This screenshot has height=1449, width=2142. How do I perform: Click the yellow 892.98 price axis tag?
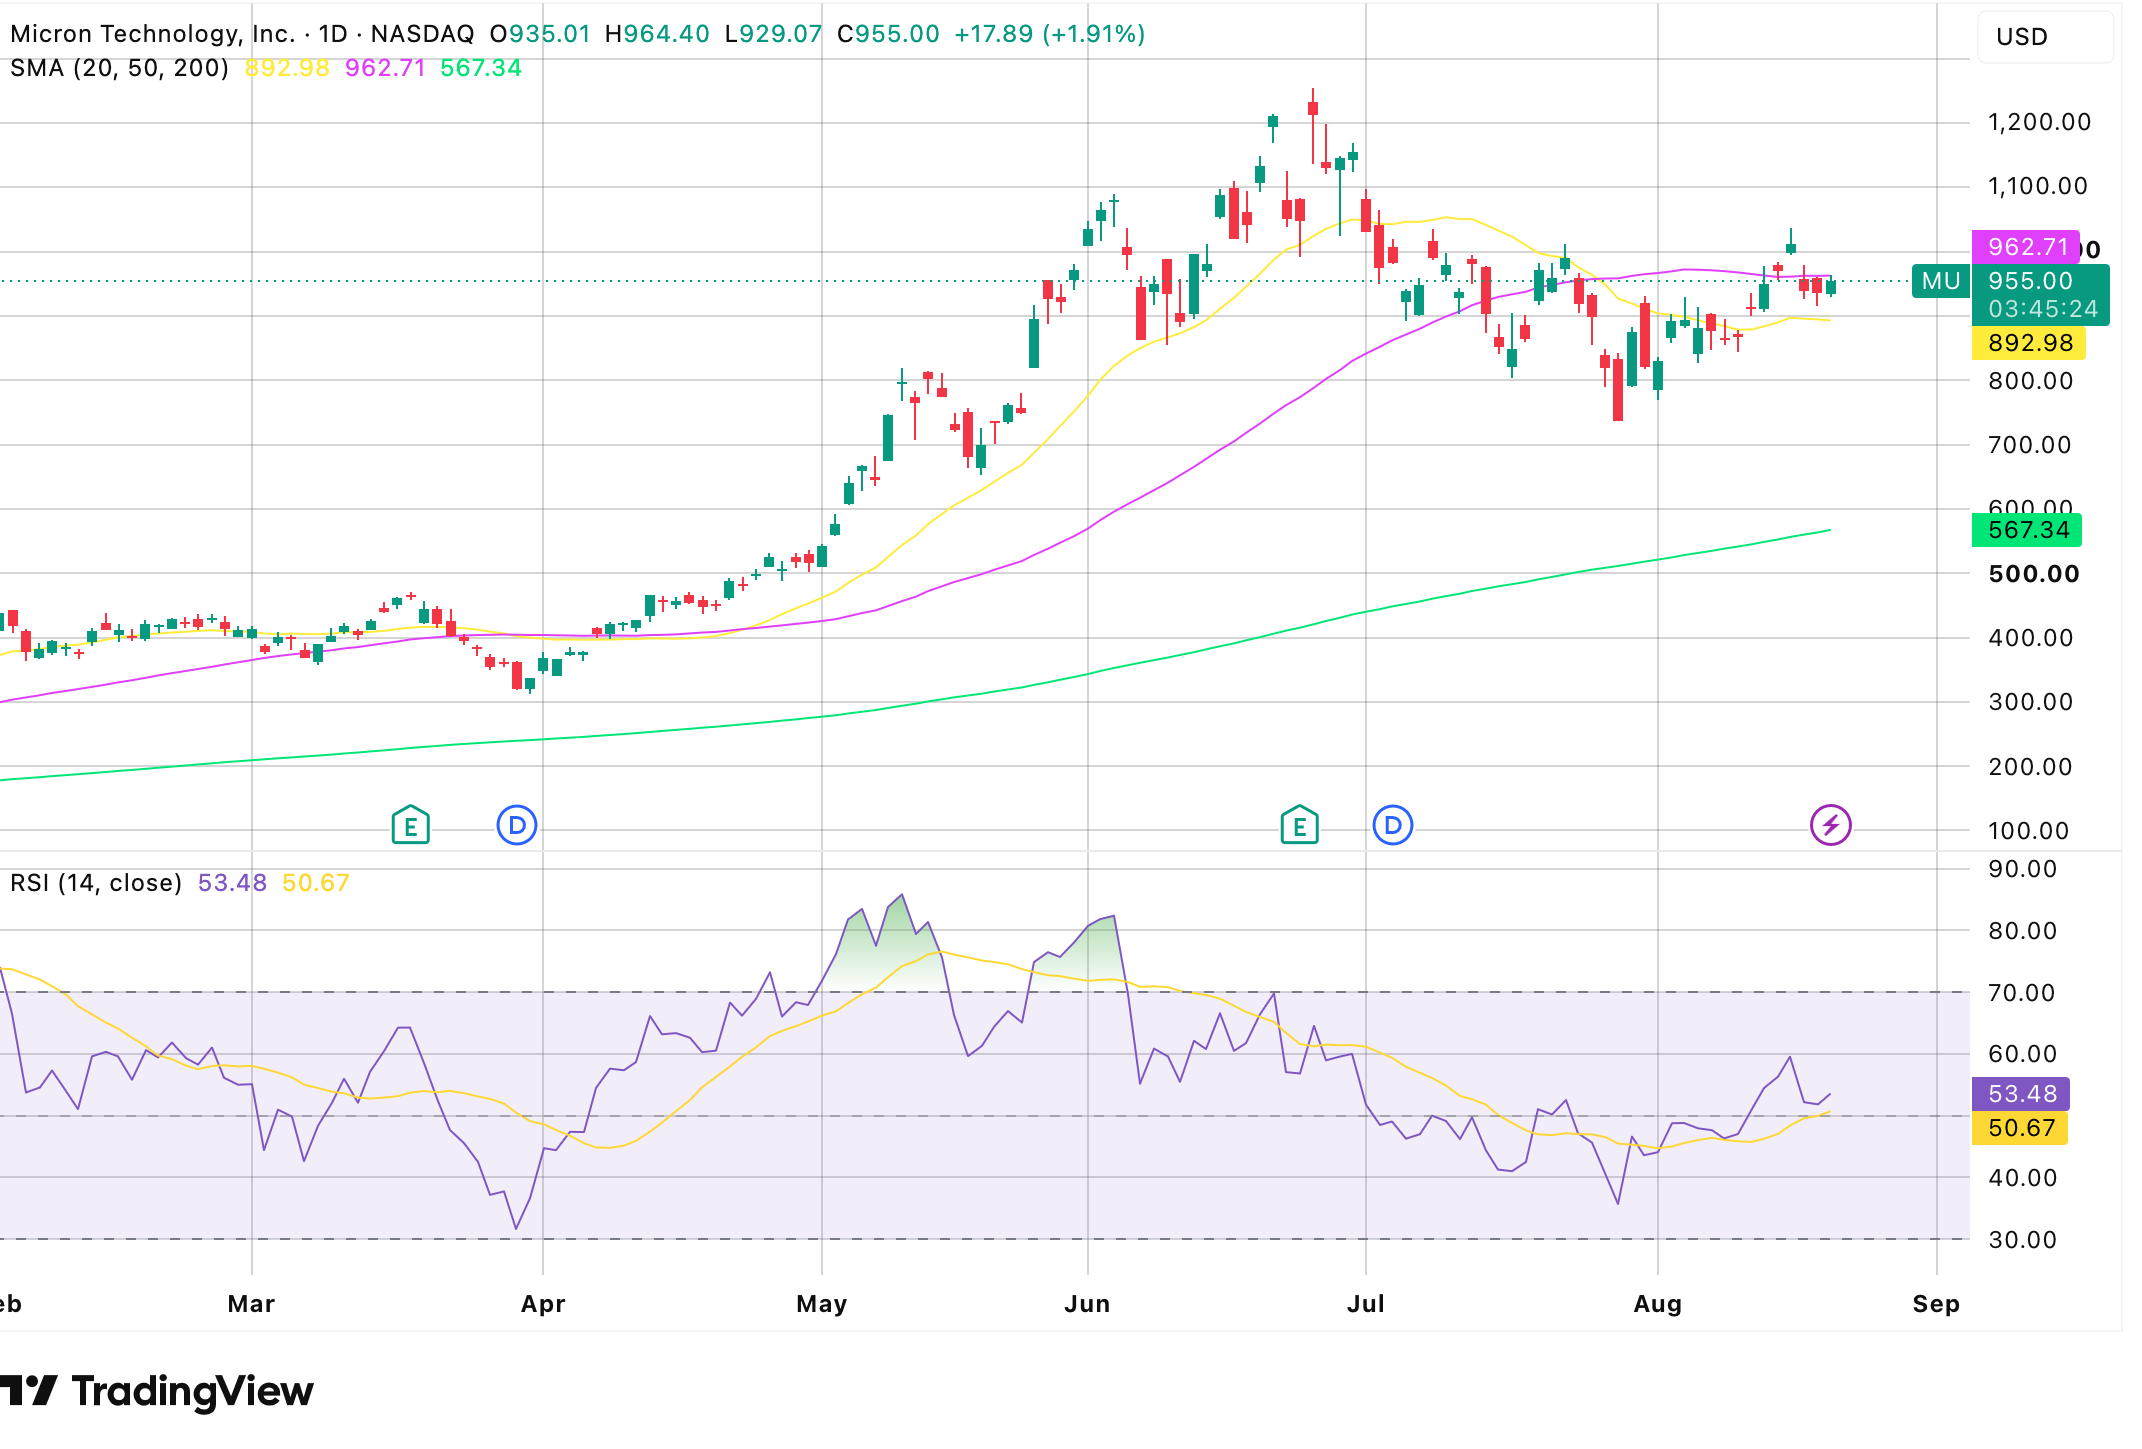click(2028, 343)
